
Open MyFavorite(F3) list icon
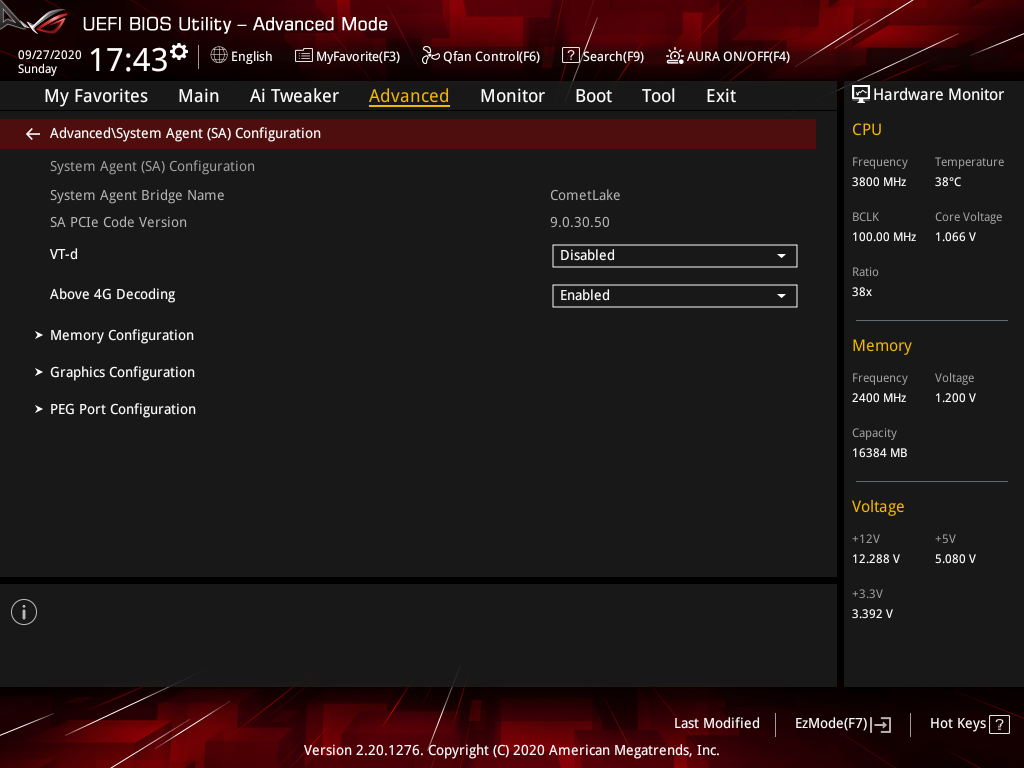coord(304,56)
